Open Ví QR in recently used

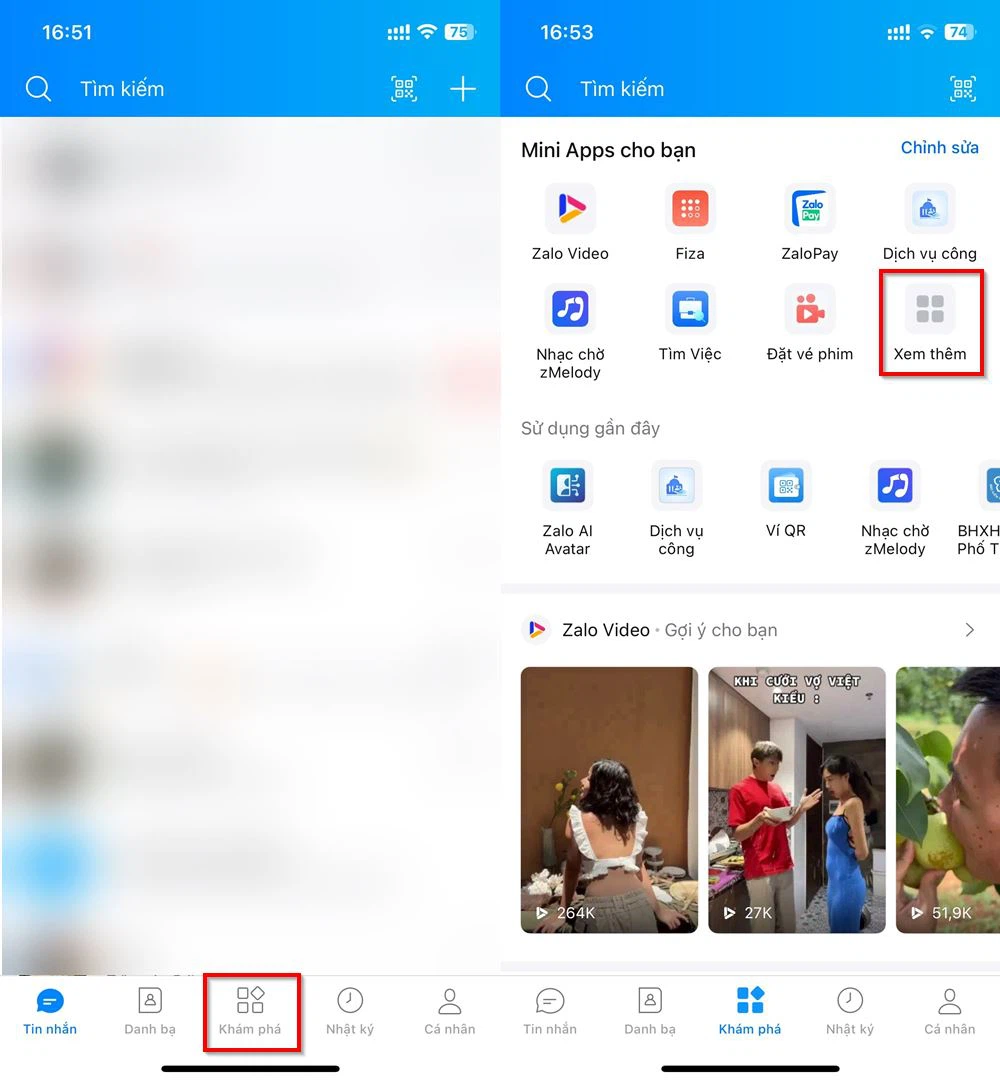pyautogui.click(x=786, y=487)
